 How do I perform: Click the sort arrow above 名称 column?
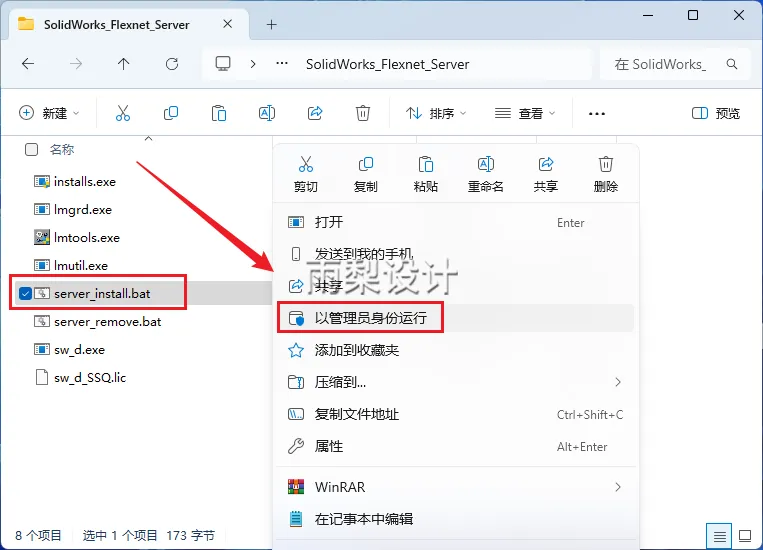tap(149, 139)
